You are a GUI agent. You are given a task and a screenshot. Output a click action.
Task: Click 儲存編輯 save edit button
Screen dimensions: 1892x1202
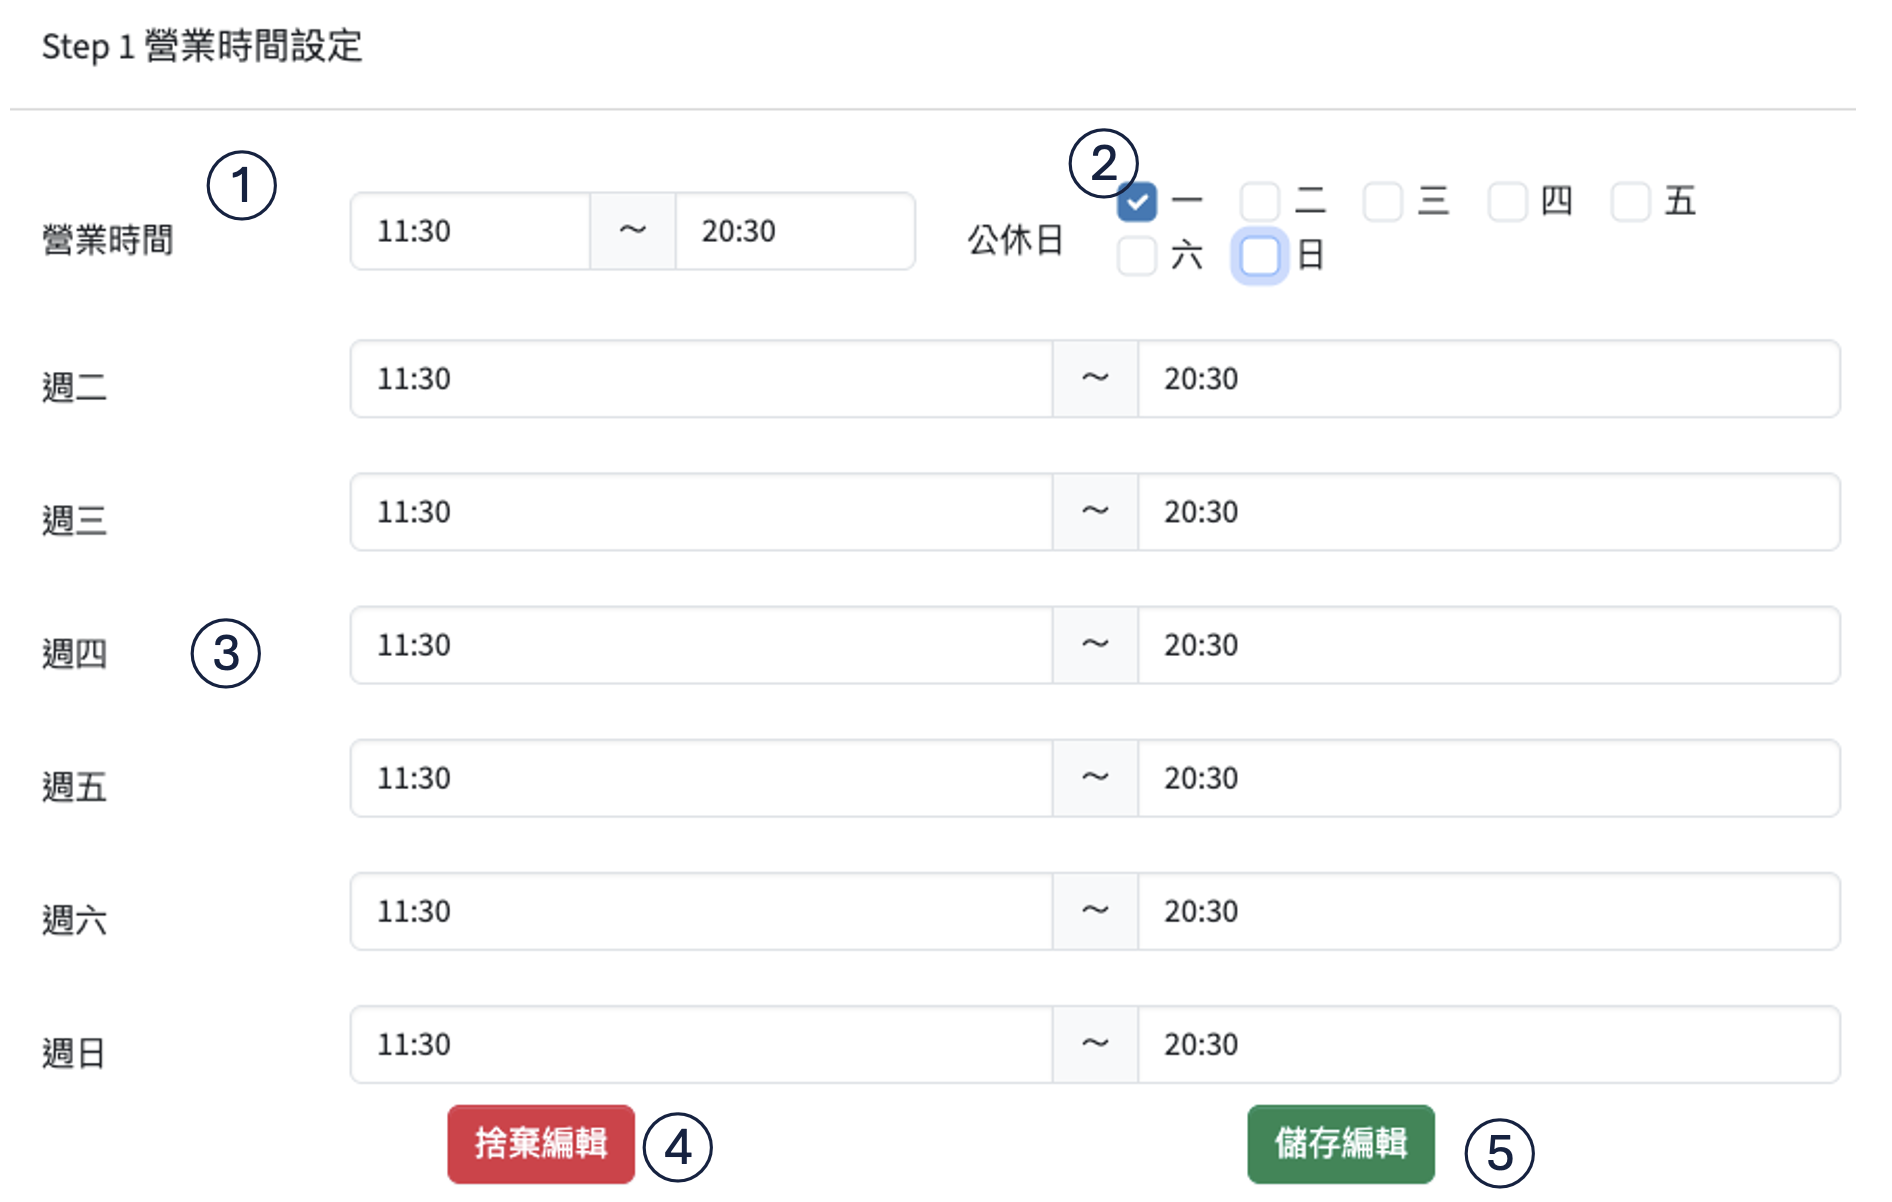tap(1341, 1144)
